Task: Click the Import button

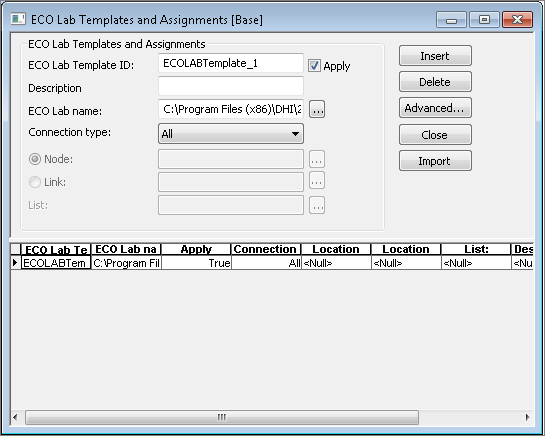Action: click(x=435, y=161)
